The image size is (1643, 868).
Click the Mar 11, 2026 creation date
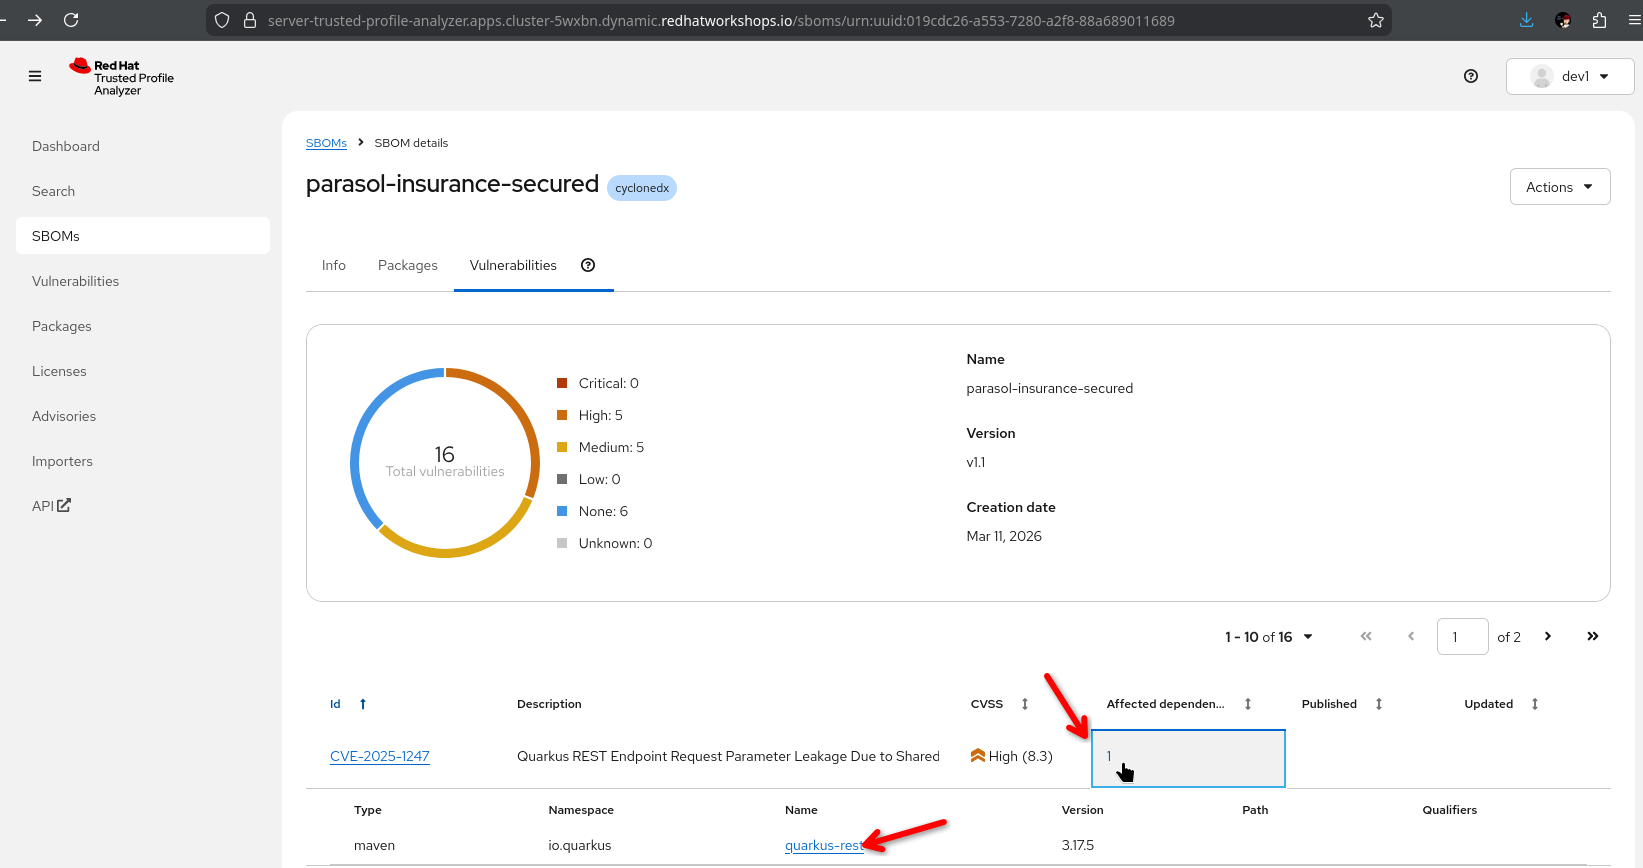pos(1004,536)
